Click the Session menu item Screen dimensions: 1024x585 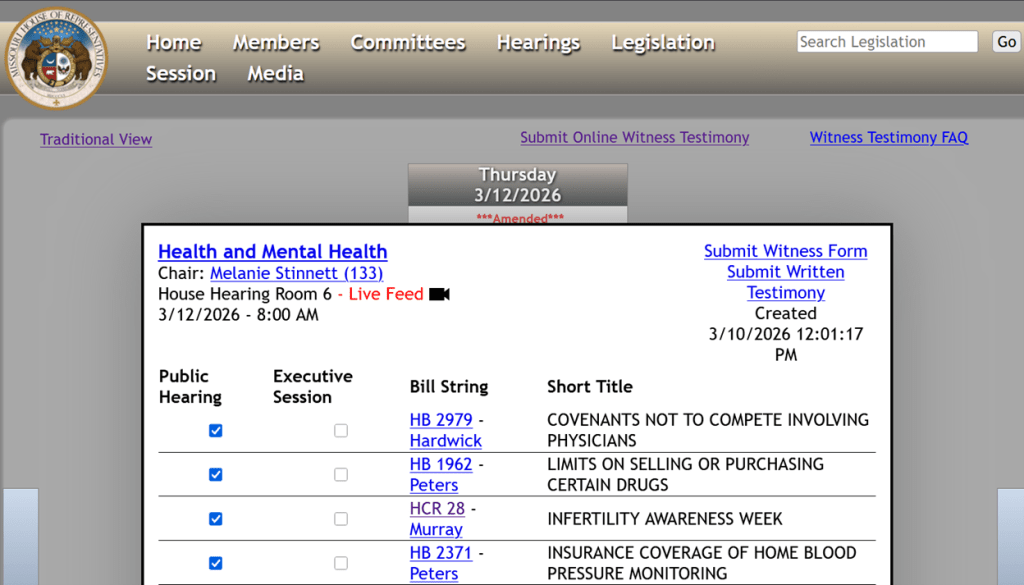(180, 73)
